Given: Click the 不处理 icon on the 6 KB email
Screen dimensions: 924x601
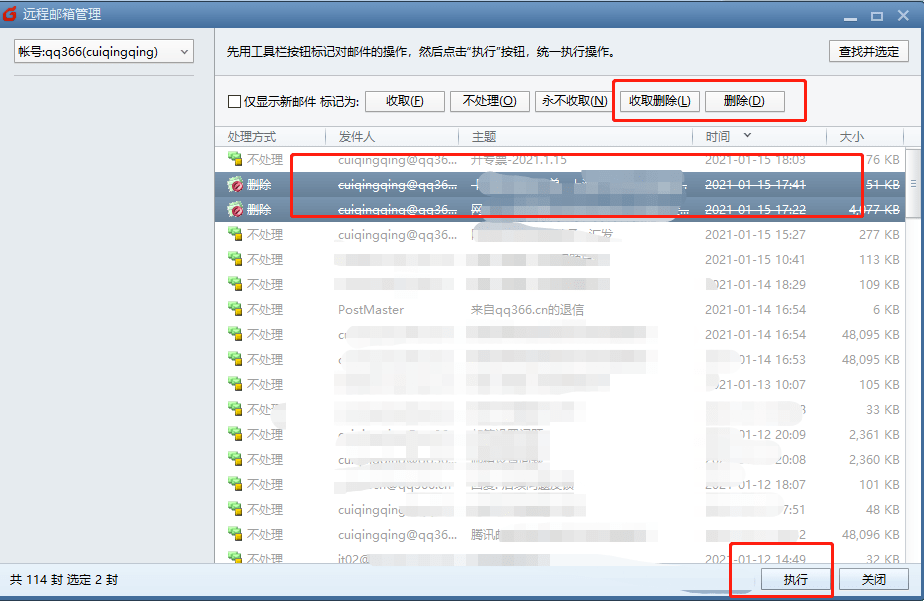Looking at the screenshot, I should click(235, 310).
